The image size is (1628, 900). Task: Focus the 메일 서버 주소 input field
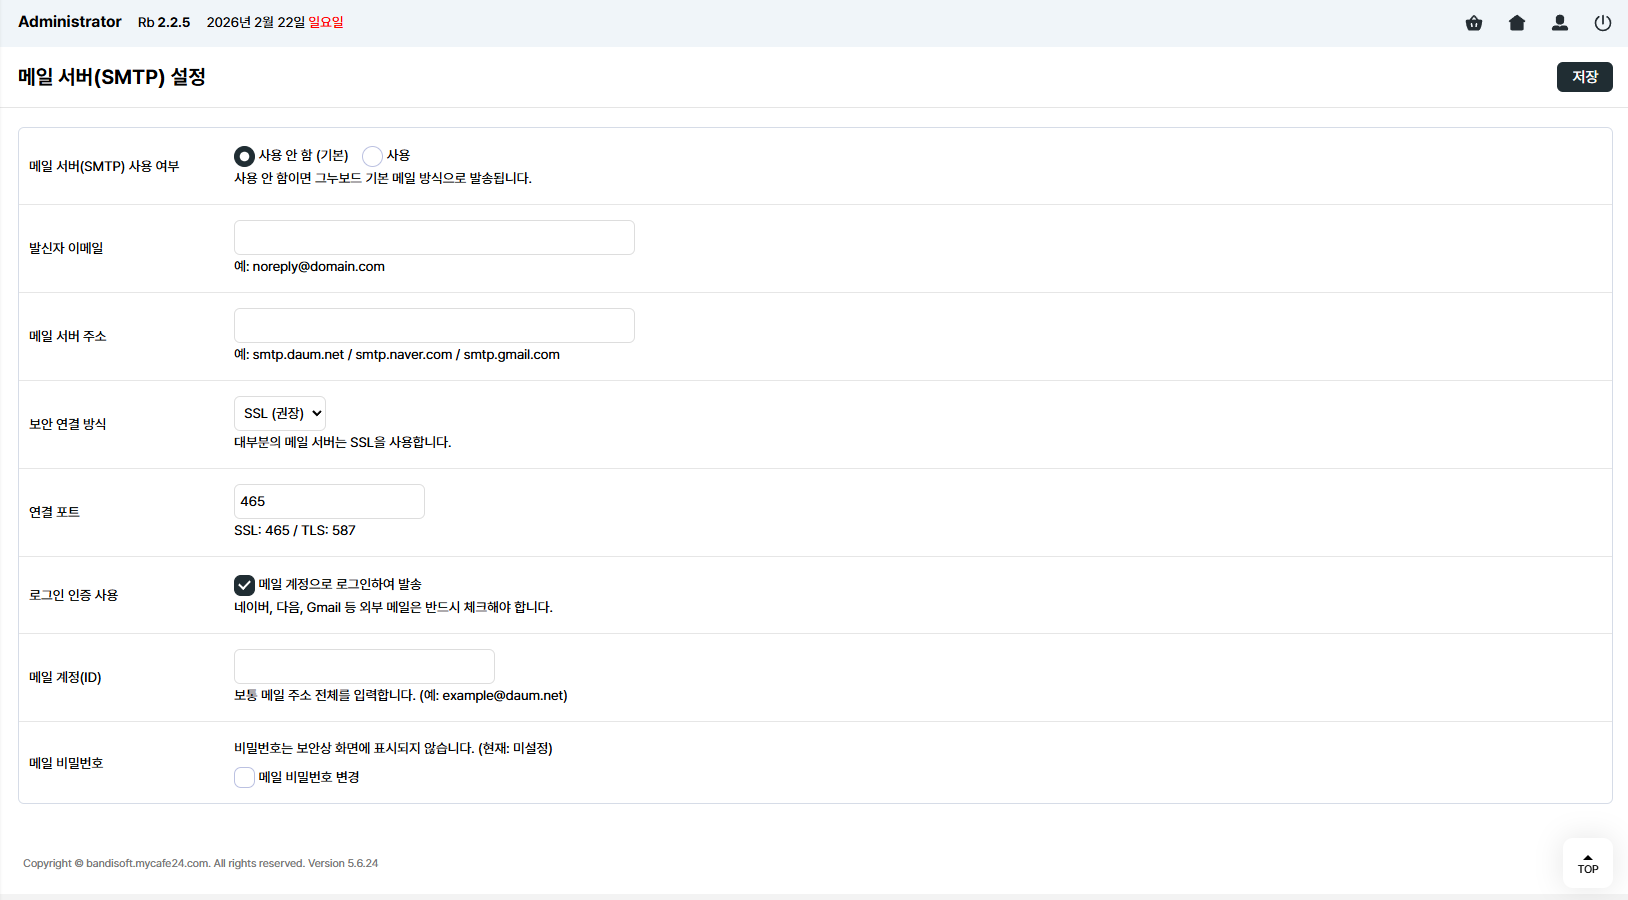(x=434, y=326)
